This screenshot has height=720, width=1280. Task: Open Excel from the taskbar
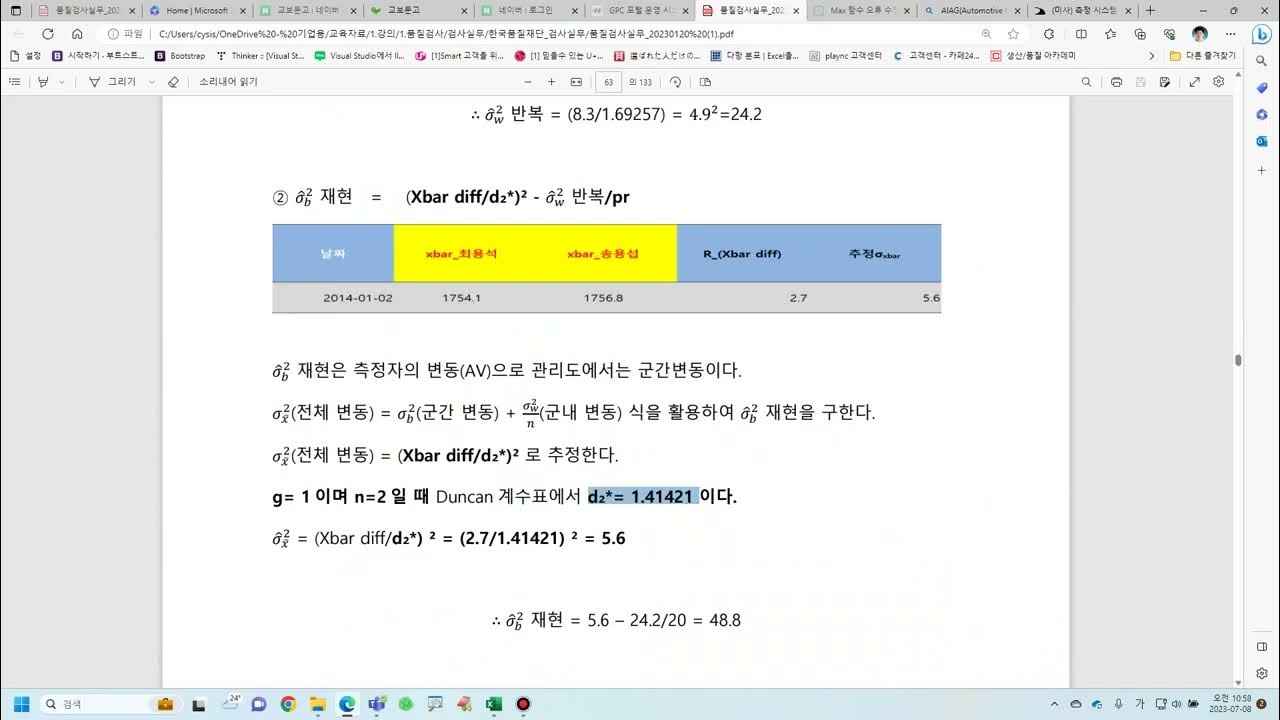493,704
